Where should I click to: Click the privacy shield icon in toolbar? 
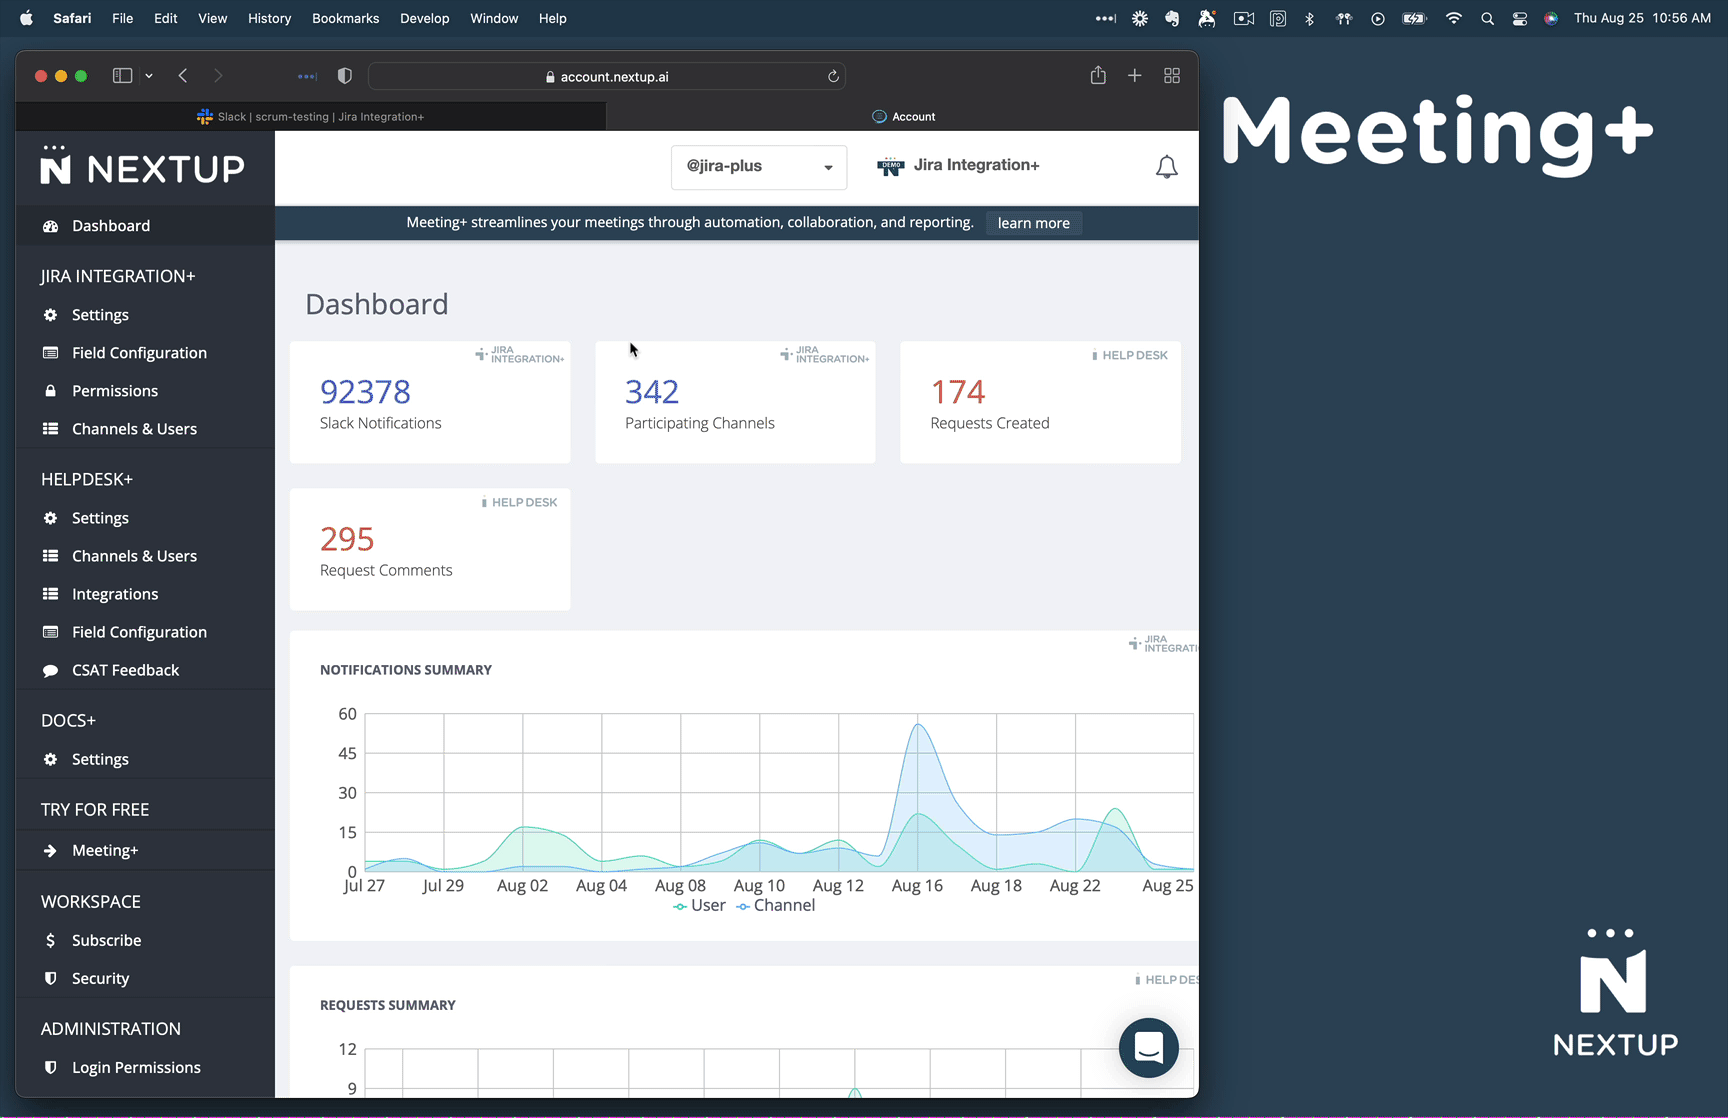[x=345, y=76]
